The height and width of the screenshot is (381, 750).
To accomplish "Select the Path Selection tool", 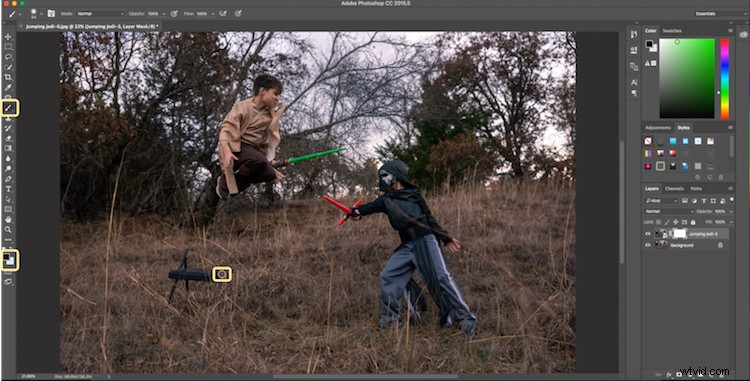I will [x=8, y=199].
